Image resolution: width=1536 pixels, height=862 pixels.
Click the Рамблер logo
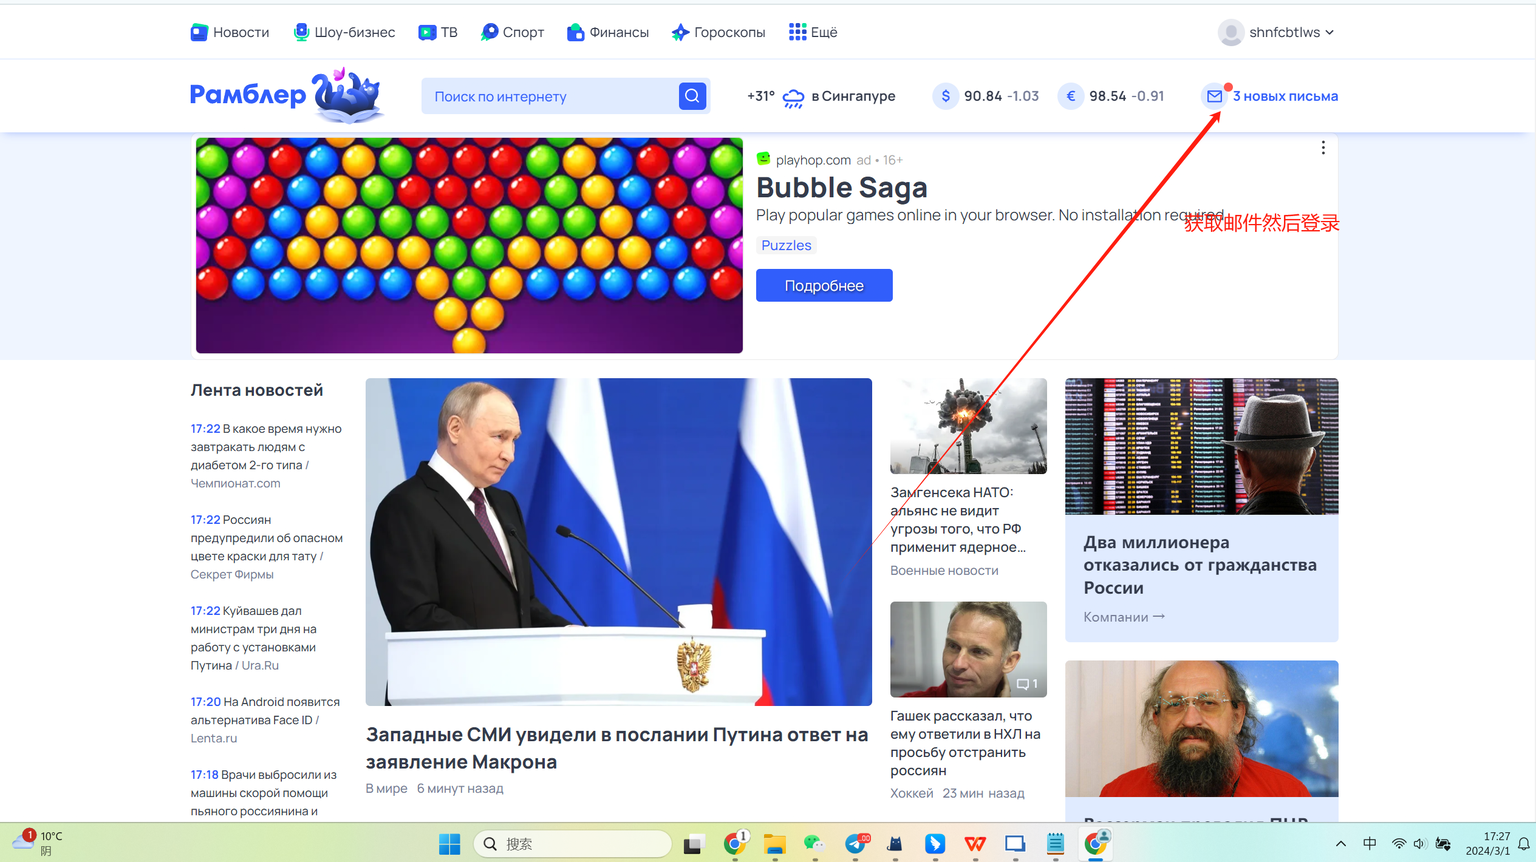pos(285,95)
